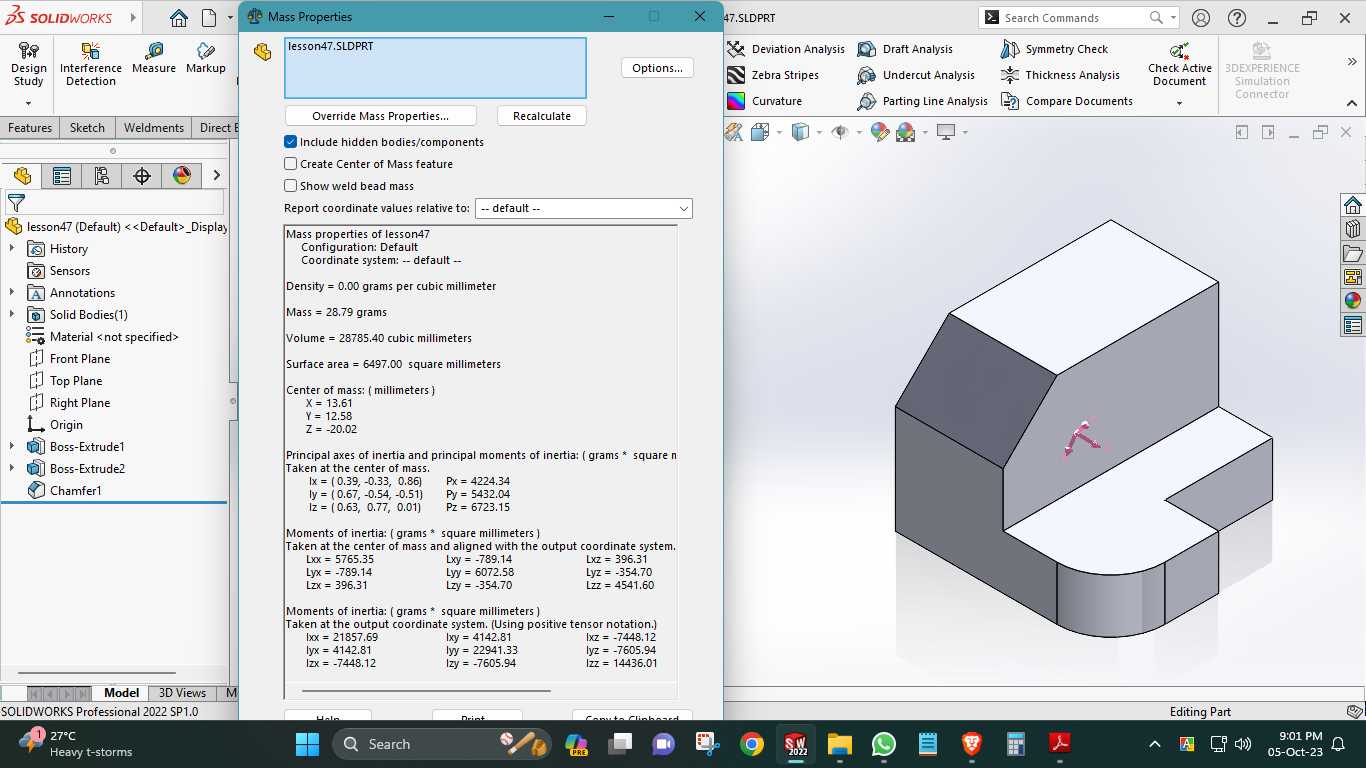
Task: Open the DisplayManager color-ball tab
Action: click(182, 176)
